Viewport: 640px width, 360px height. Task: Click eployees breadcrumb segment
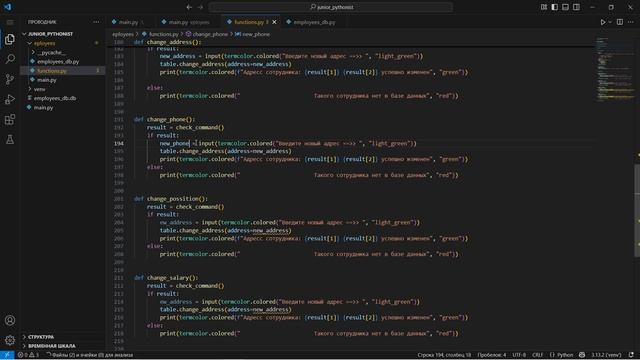(x=123, y=34)
